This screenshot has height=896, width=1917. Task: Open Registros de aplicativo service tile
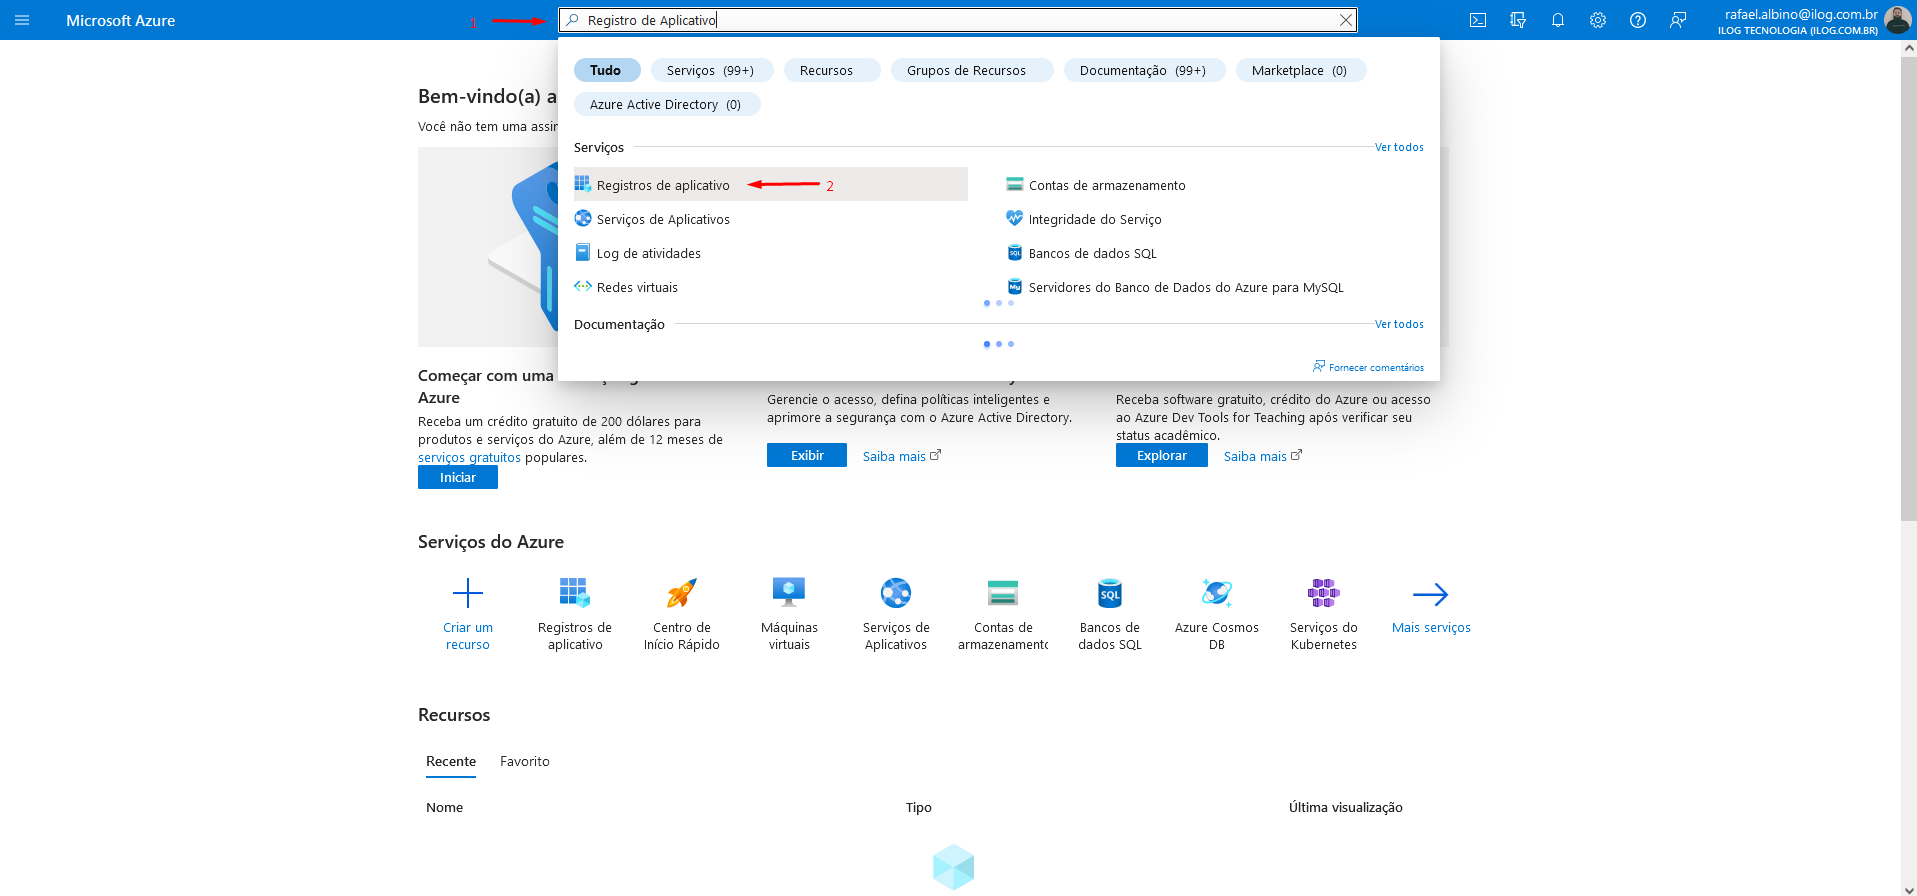point(575,614)
